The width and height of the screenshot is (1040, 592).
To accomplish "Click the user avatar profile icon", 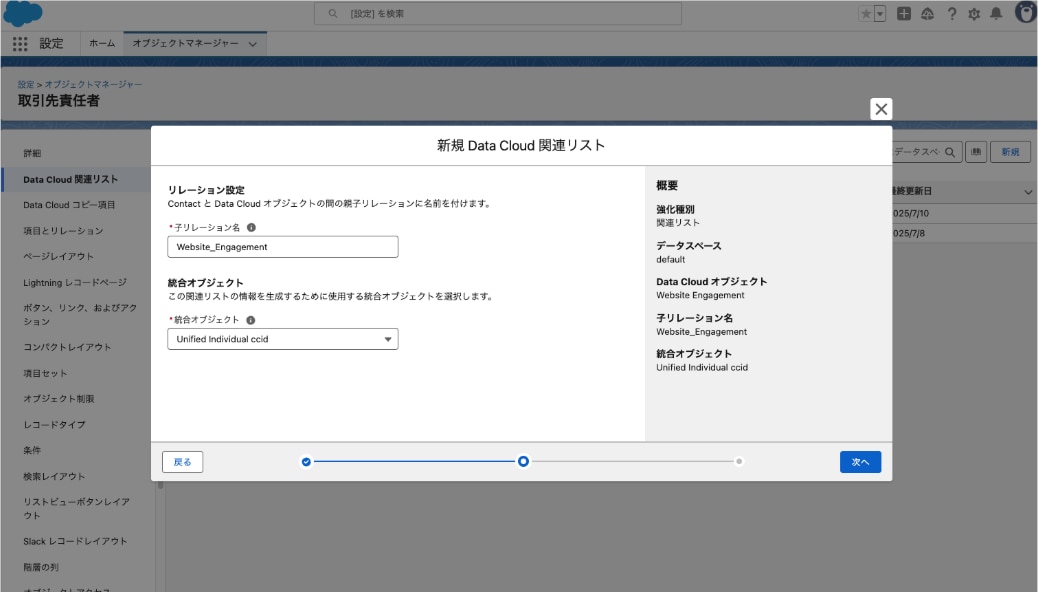I will (1025, 13).
